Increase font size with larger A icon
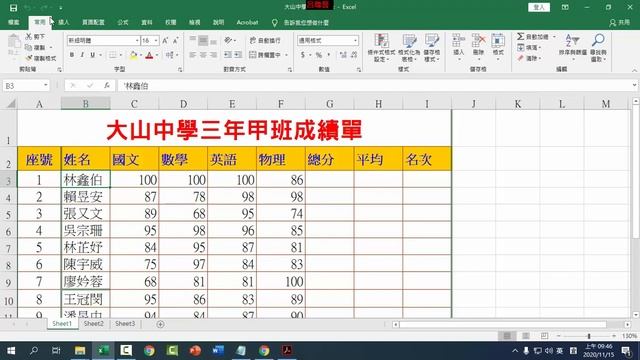 click(x=165, y=40)
